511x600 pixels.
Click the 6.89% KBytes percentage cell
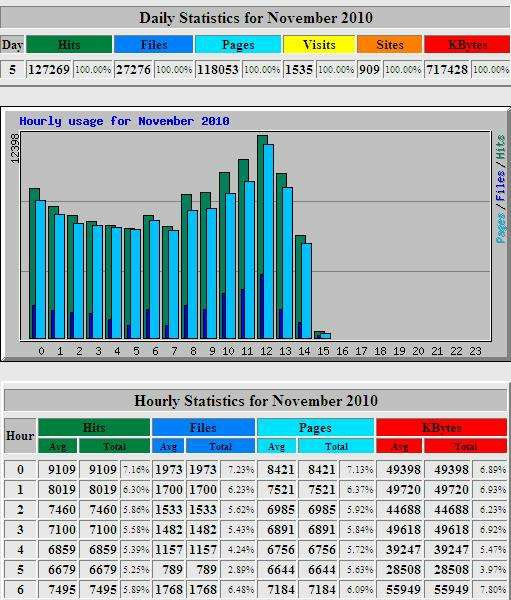(491, 470)
